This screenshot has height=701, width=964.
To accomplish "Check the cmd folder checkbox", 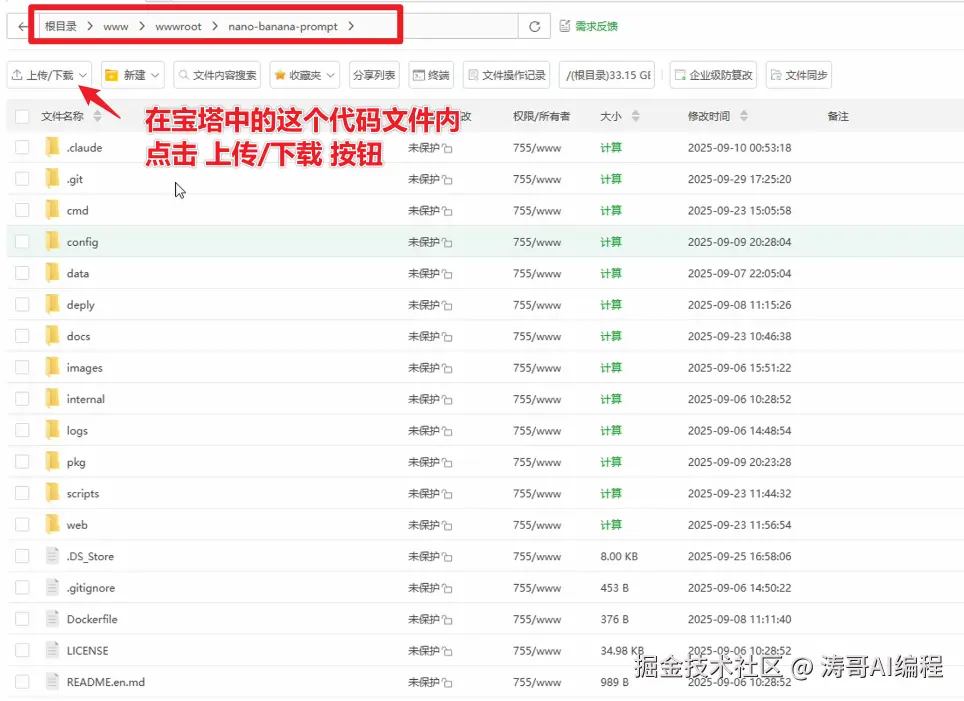I will (22, 210).
